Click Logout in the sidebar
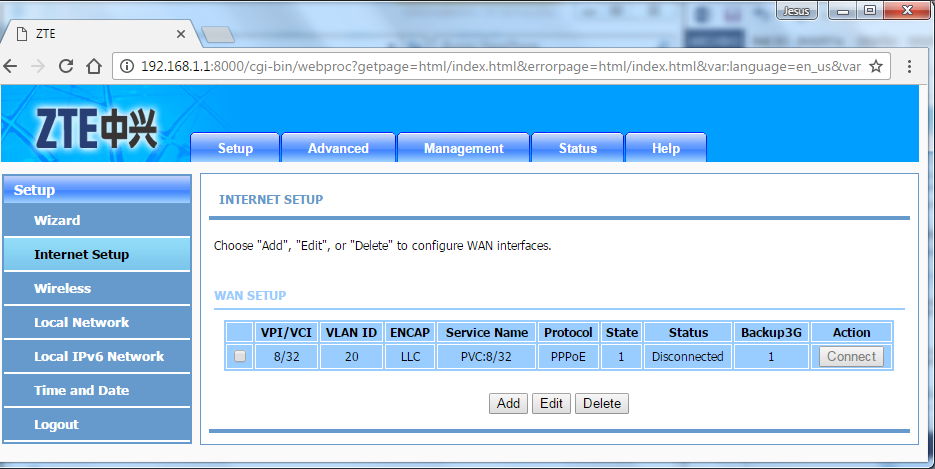The width and height of the screenshot is (935, 469). (97, 424)
